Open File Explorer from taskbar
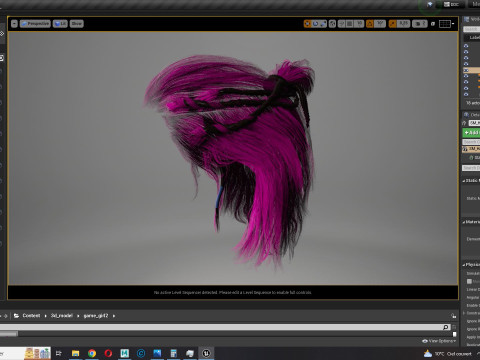 [76, 353]
